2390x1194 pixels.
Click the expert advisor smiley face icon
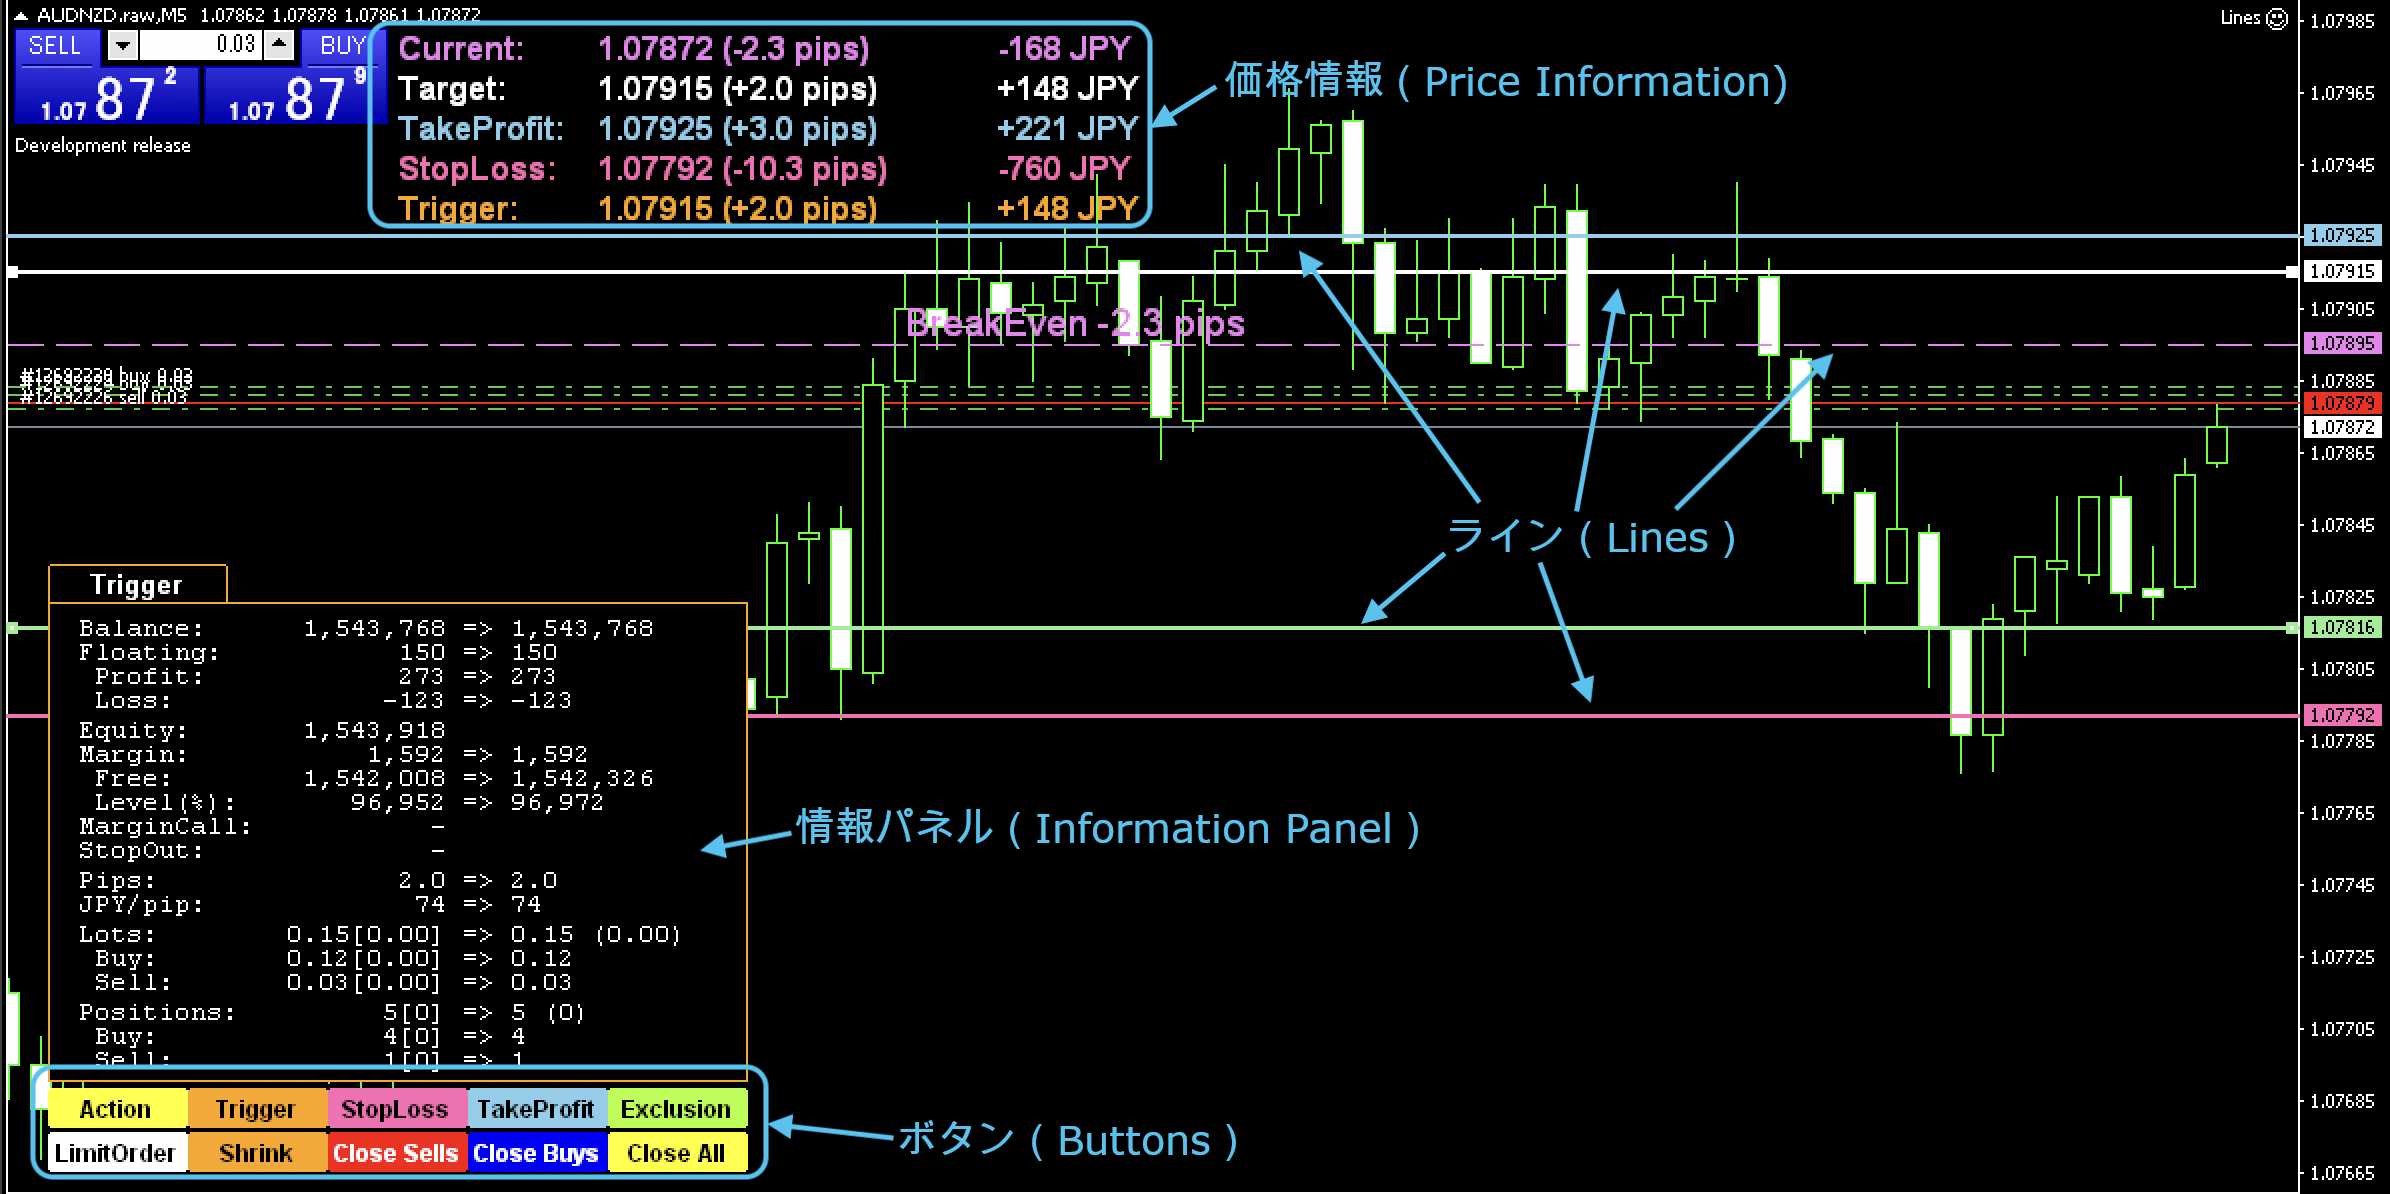[2277, 18]
